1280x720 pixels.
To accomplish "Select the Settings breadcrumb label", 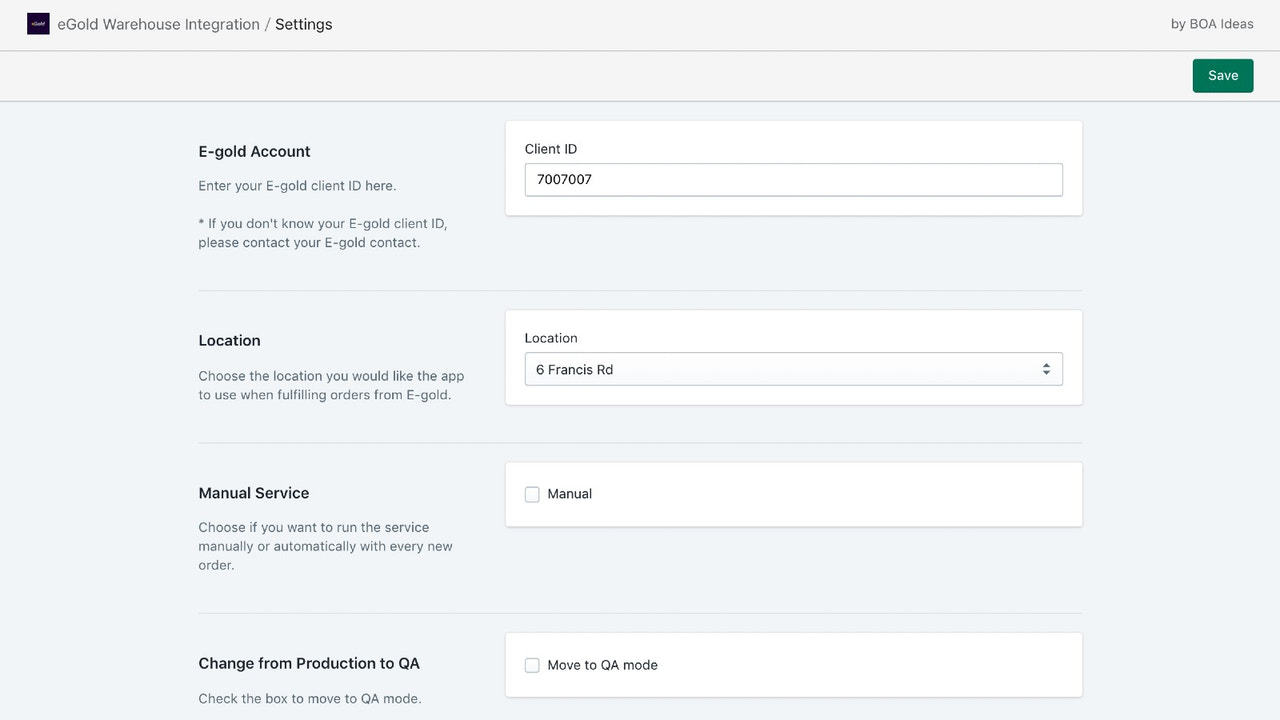I will (x=303, y=23).
